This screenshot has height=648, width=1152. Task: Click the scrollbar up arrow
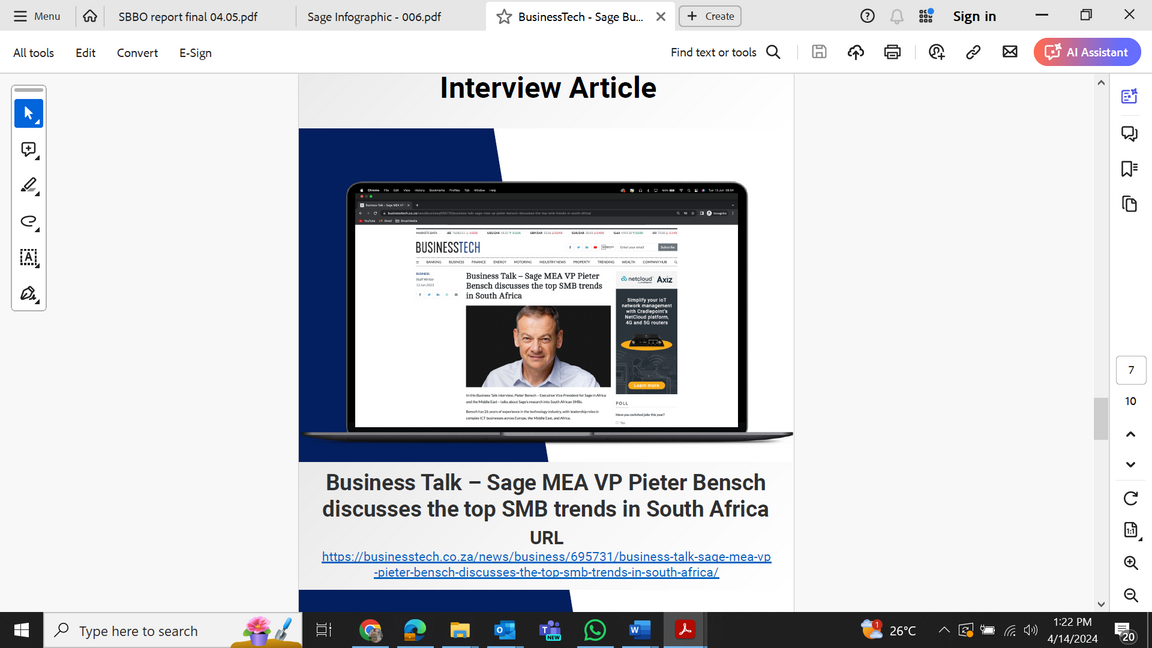tap(1101, 83)
